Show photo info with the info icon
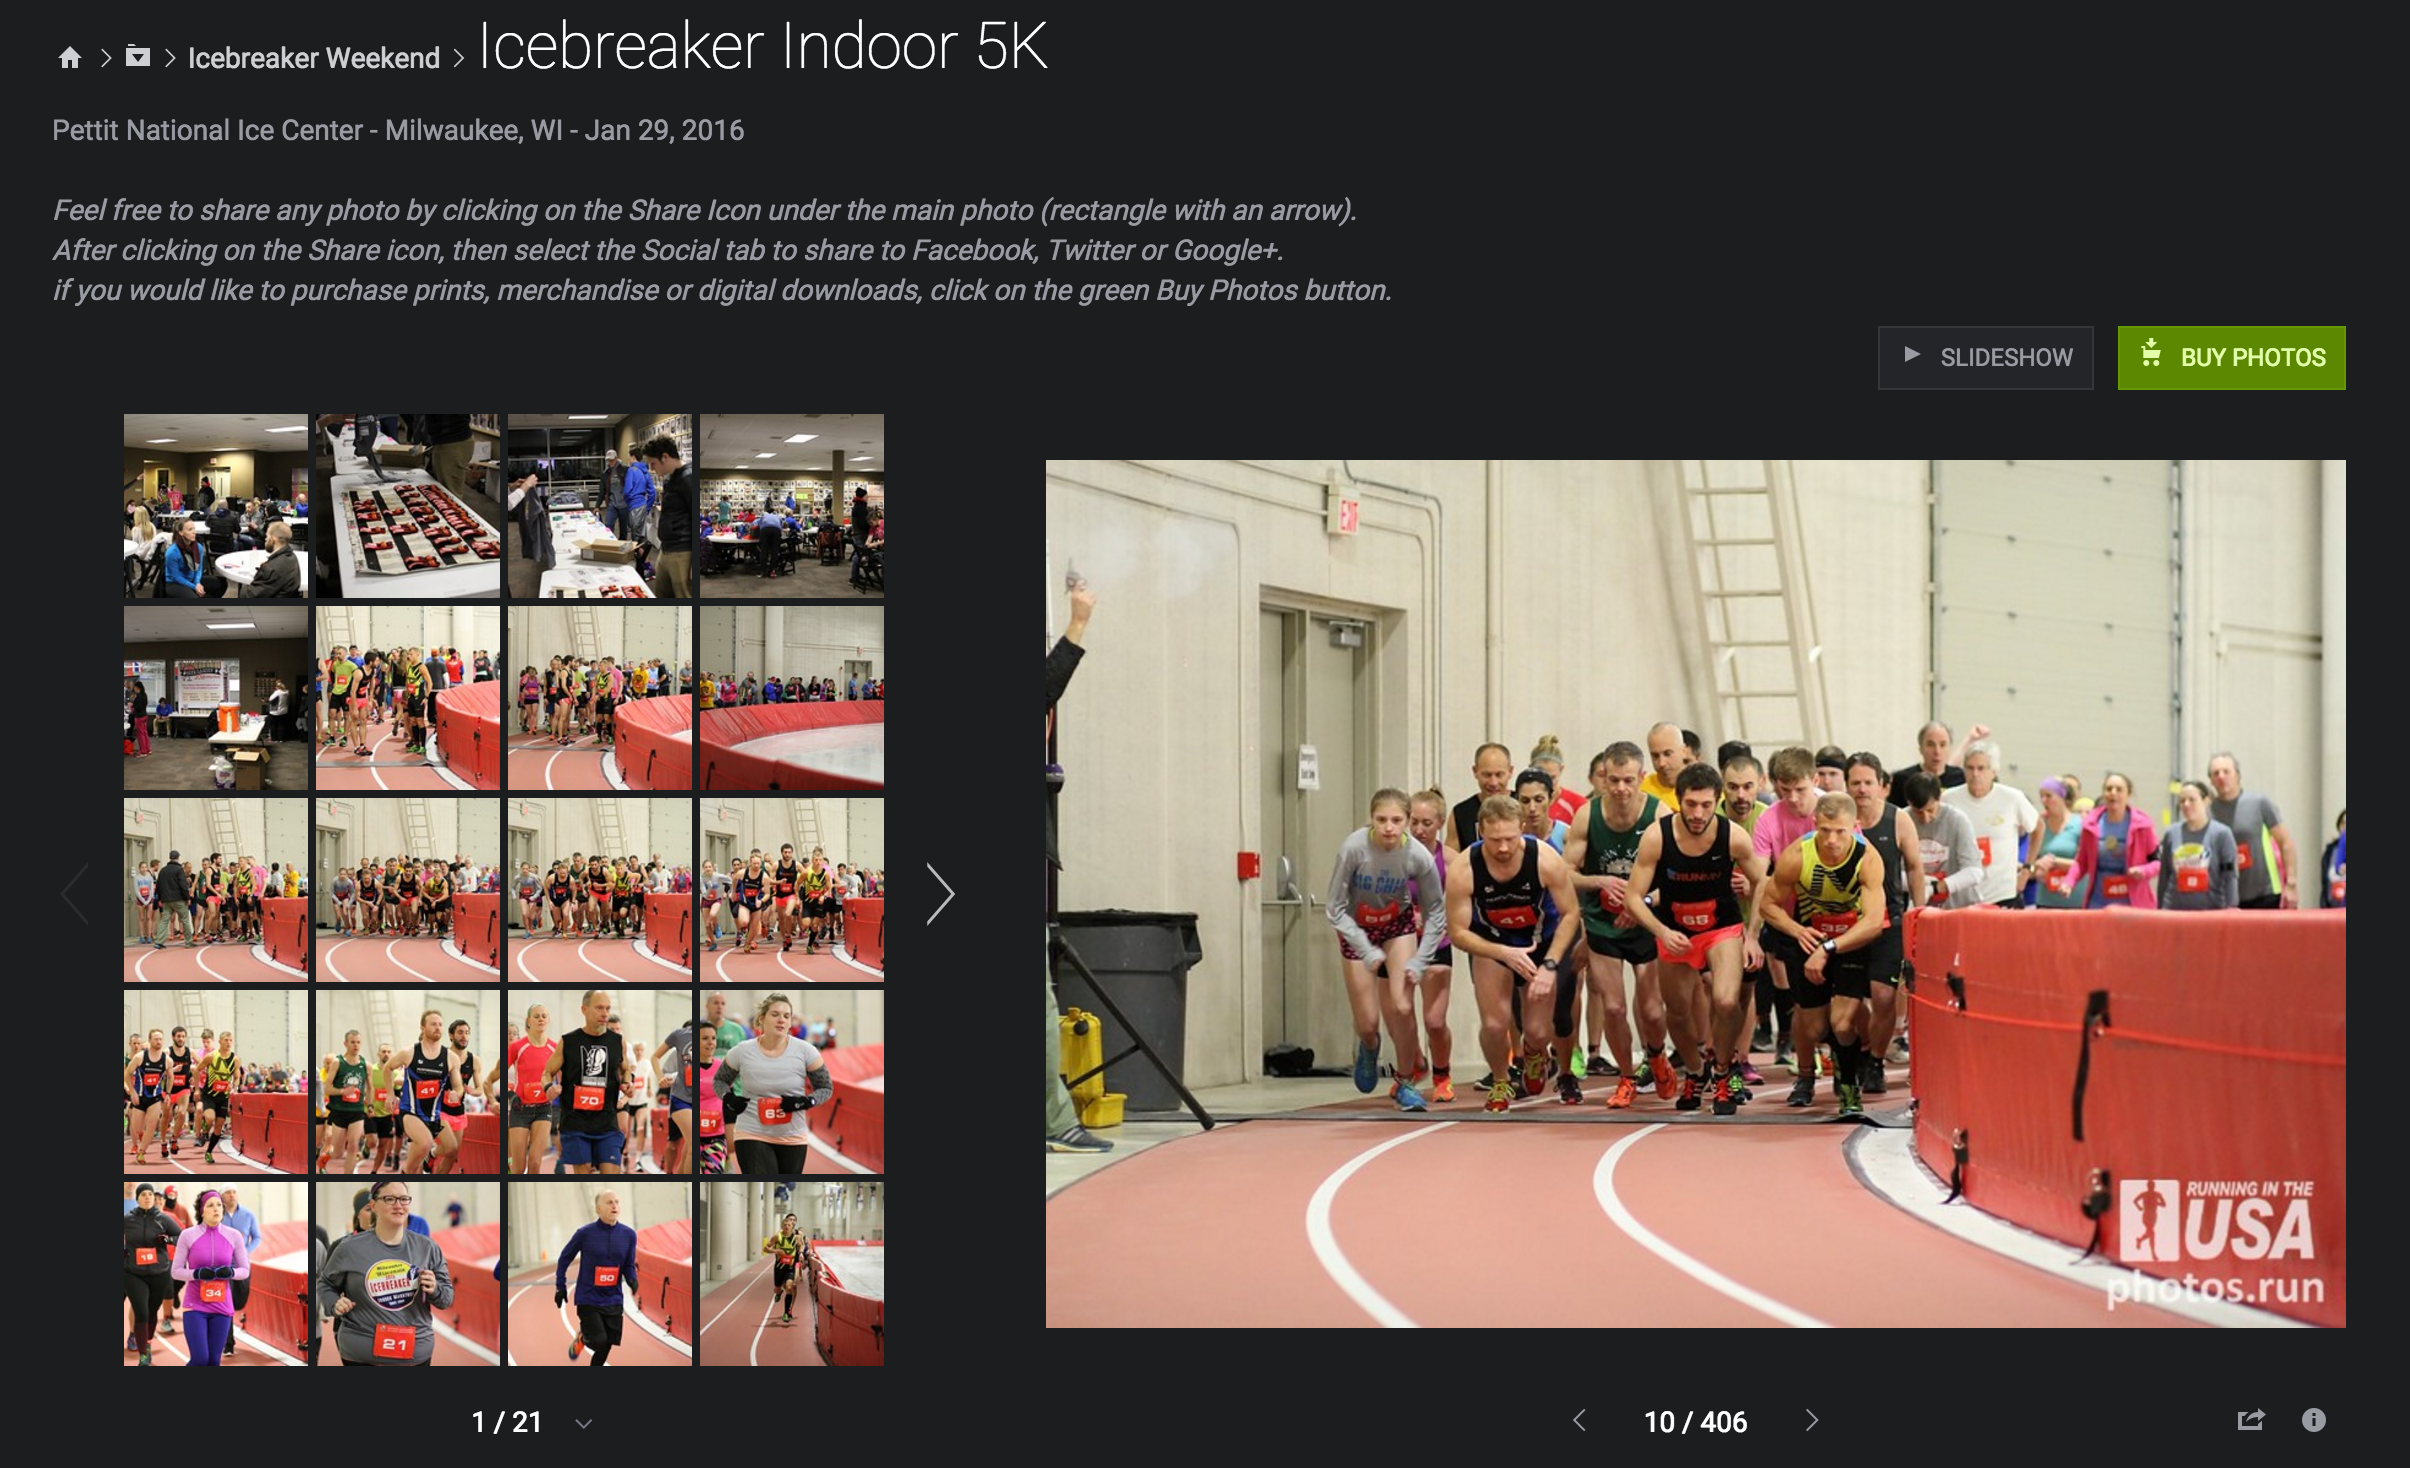The height and width of the screenshot is (1468, 2410). tap(2313, 1420)
